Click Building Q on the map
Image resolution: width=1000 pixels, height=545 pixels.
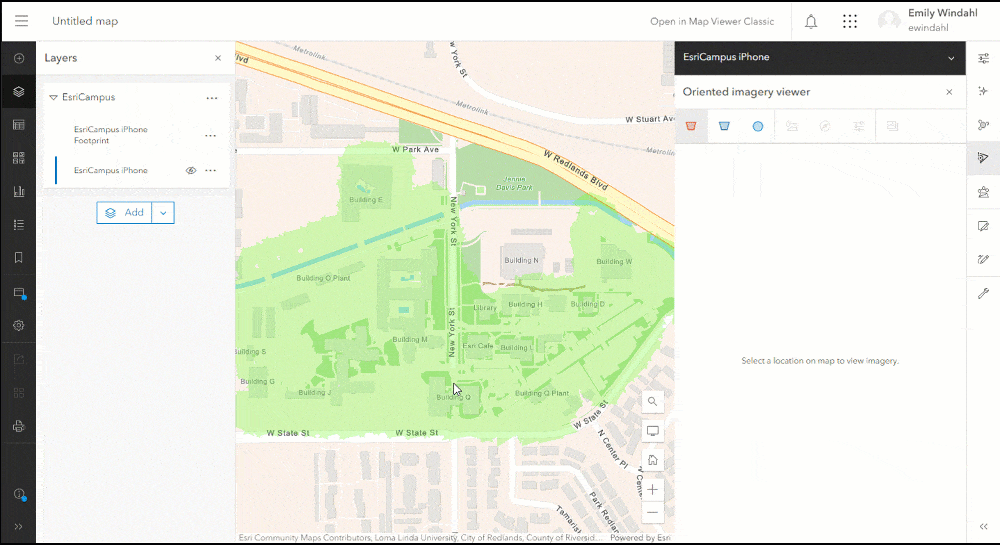(453, 397)
